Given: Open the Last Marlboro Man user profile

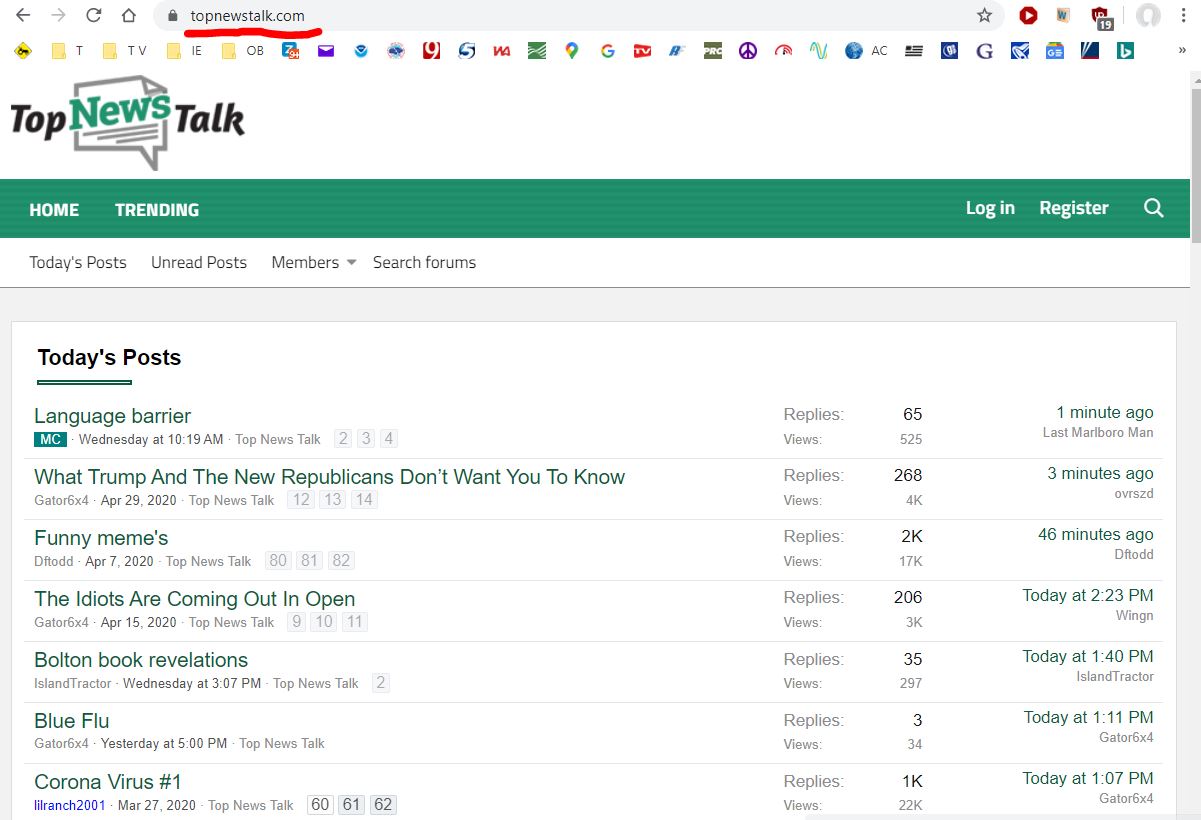Looking at the screenshot, I should 1098,432.
